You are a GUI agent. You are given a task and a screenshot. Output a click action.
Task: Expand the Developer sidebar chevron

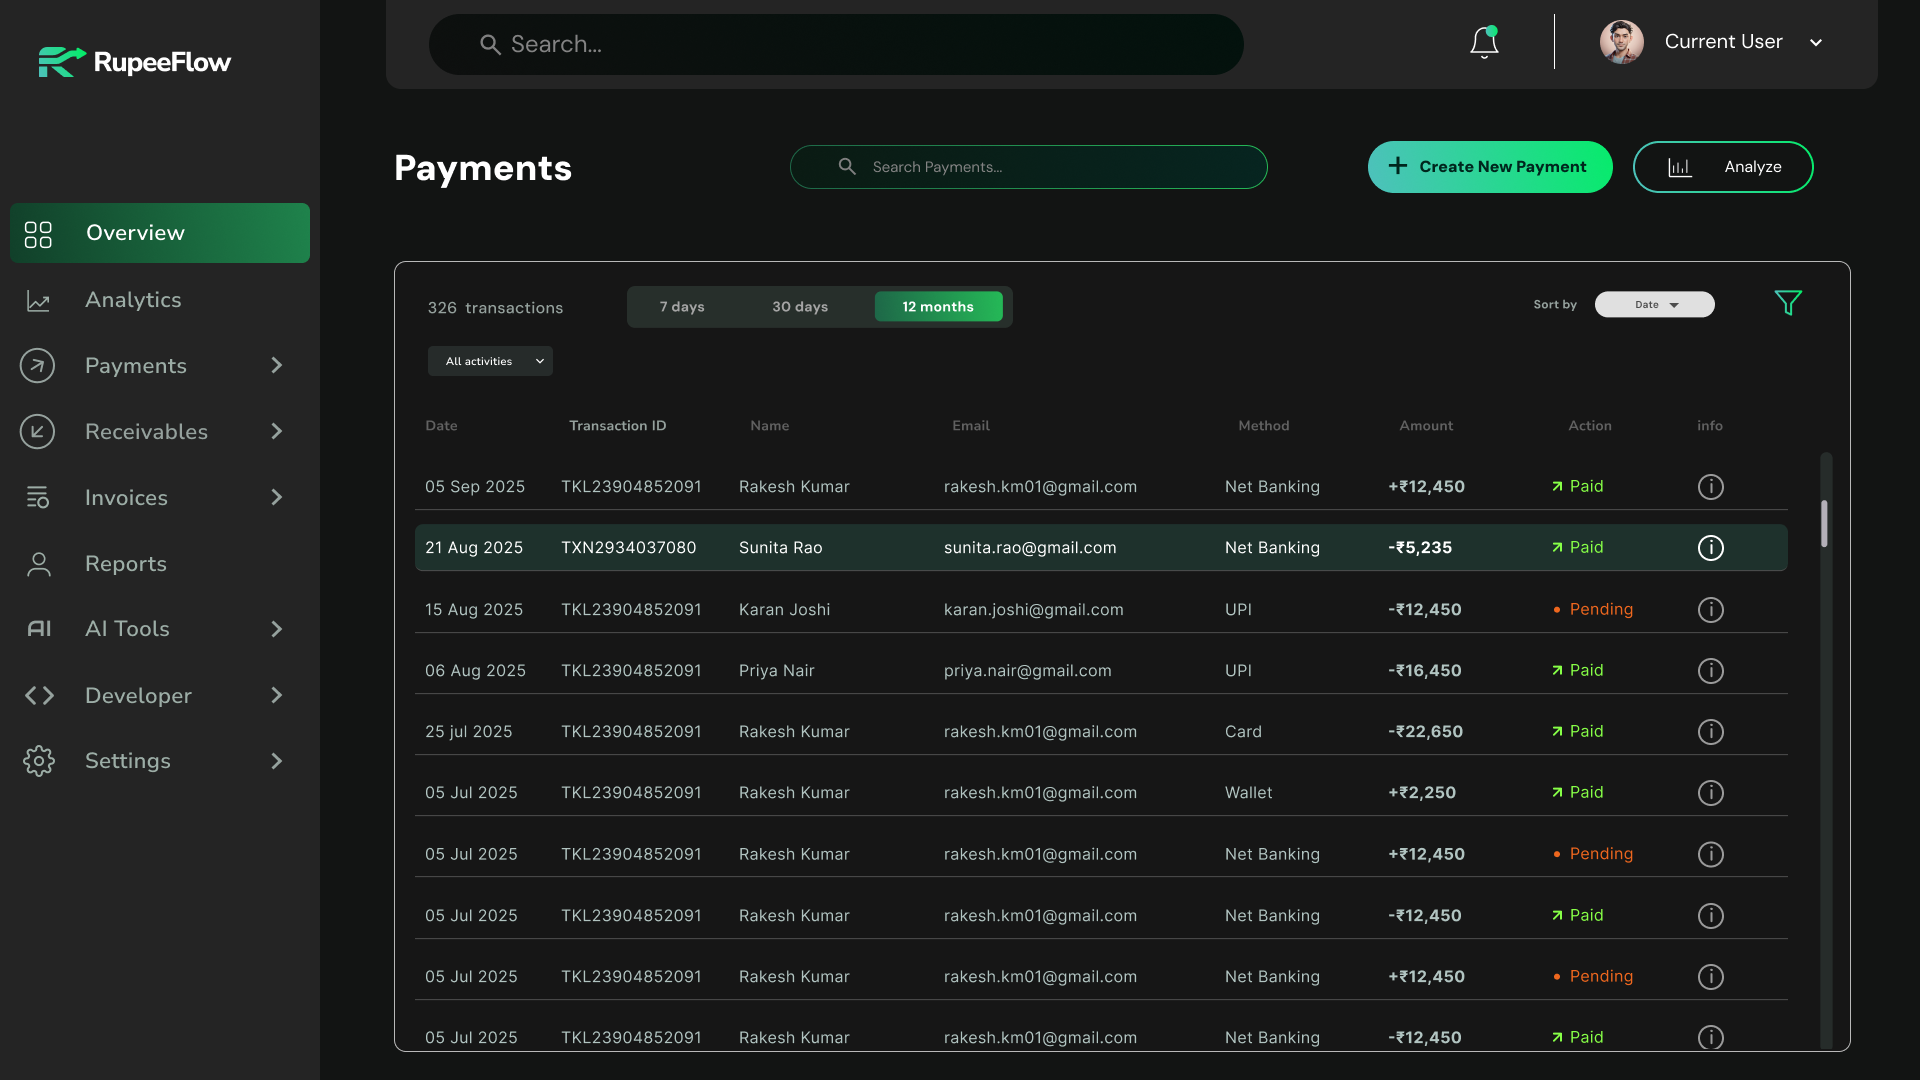pyautogui.click(x=277, y=696)
